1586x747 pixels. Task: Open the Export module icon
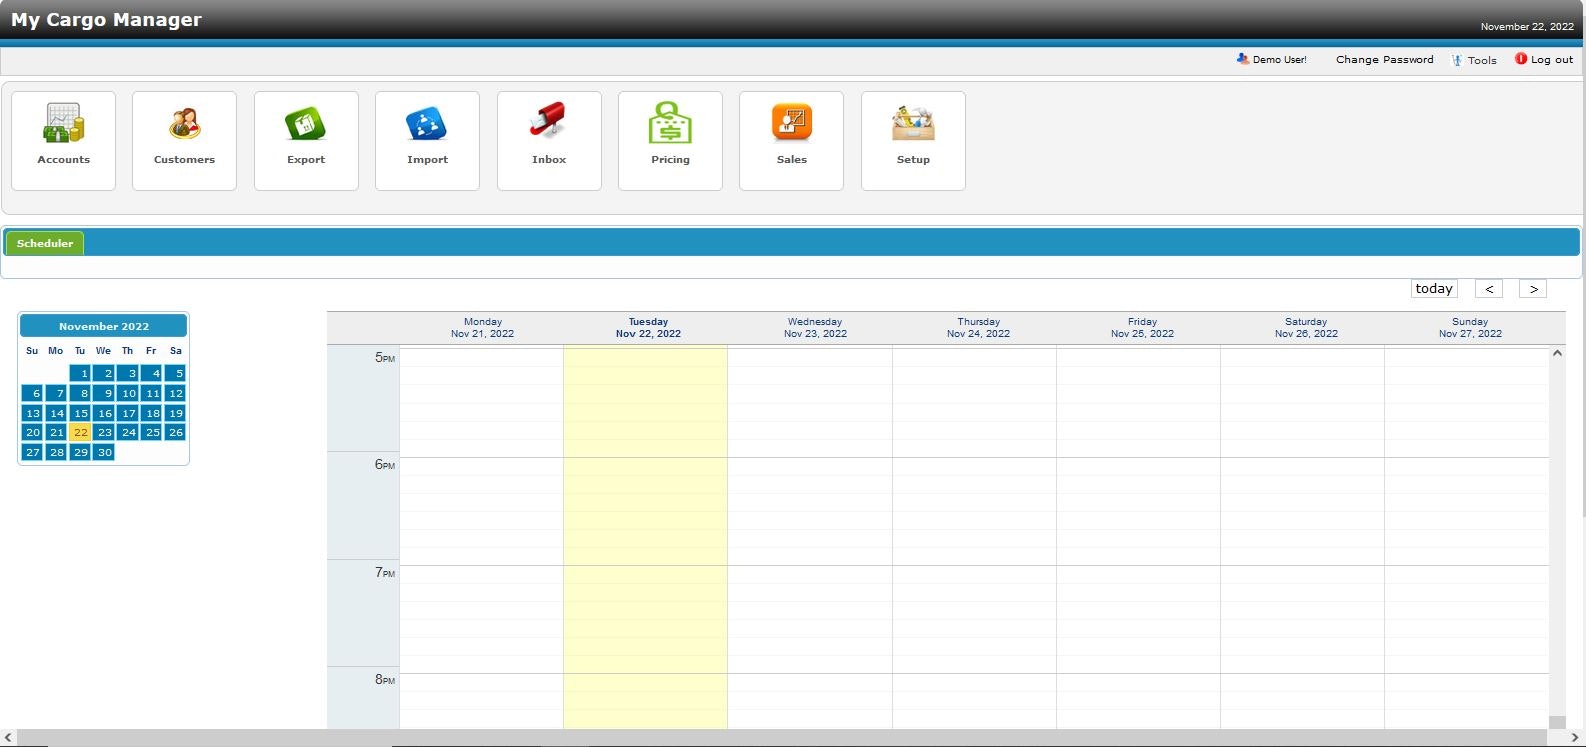coord(306,140)
